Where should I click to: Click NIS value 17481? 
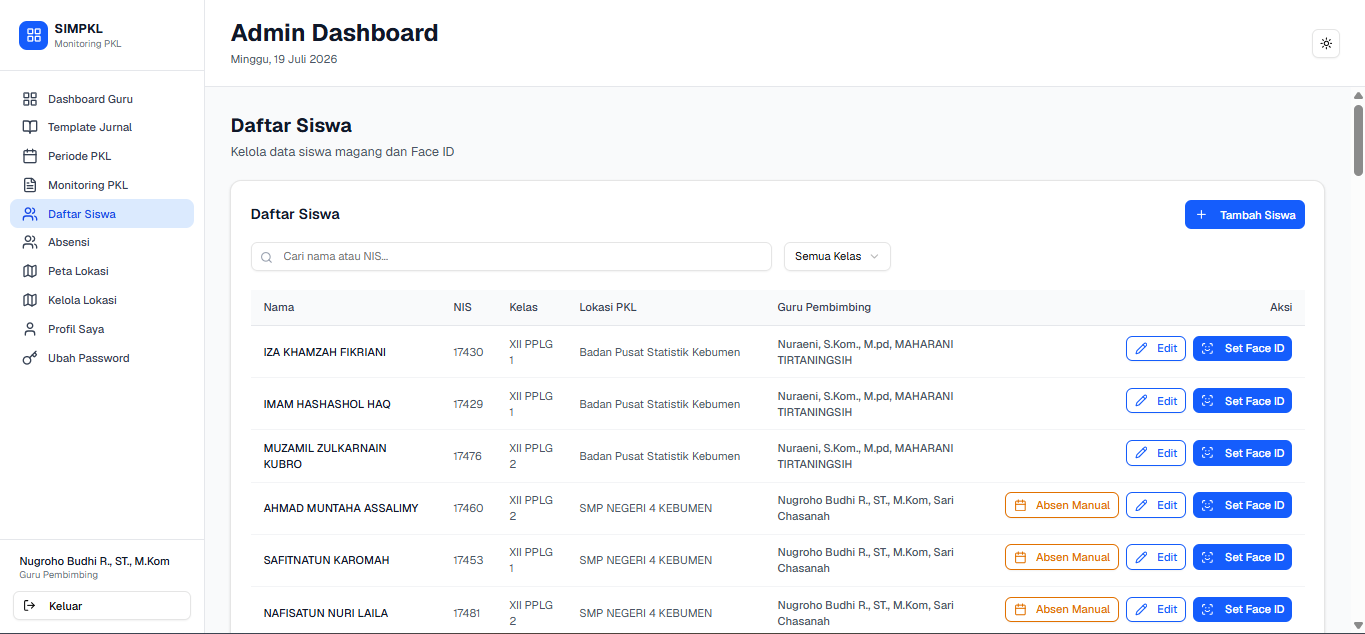(x=467, y=613)
